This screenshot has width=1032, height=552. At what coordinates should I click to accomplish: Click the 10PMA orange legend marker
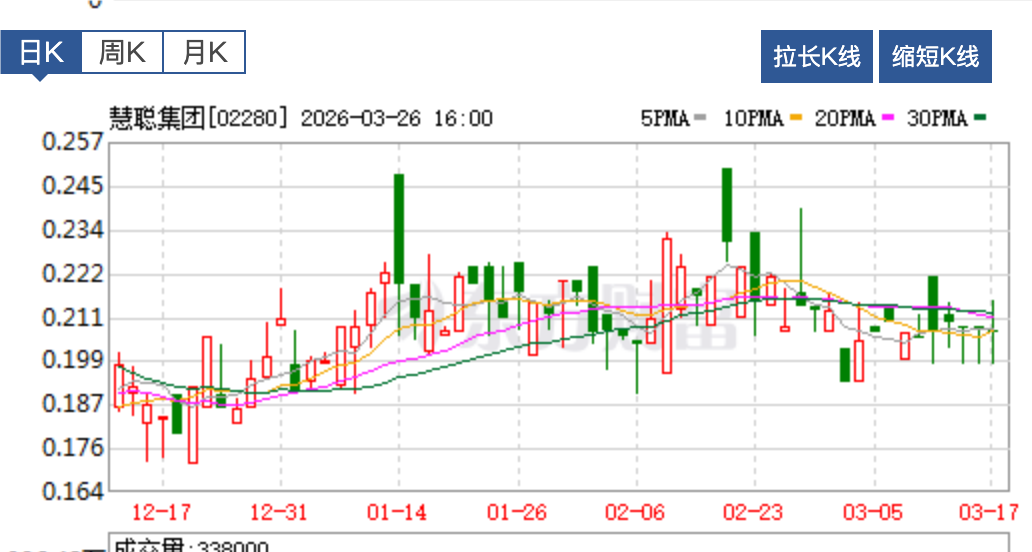click(x=796, y=118)
